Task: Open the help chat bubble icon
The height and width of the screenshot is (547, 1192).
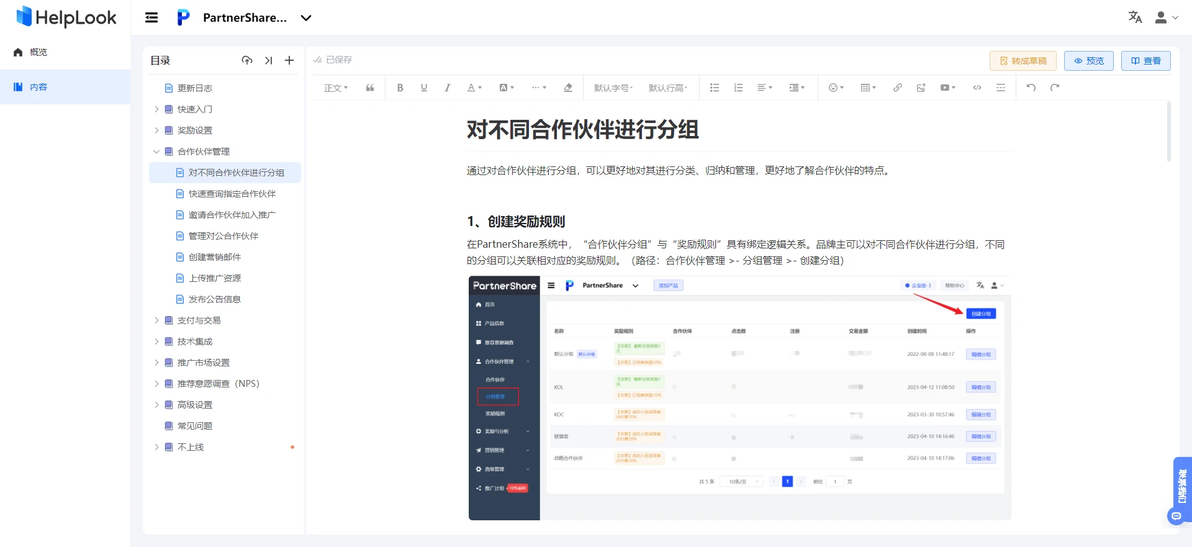Action: tap(1177, 516)
